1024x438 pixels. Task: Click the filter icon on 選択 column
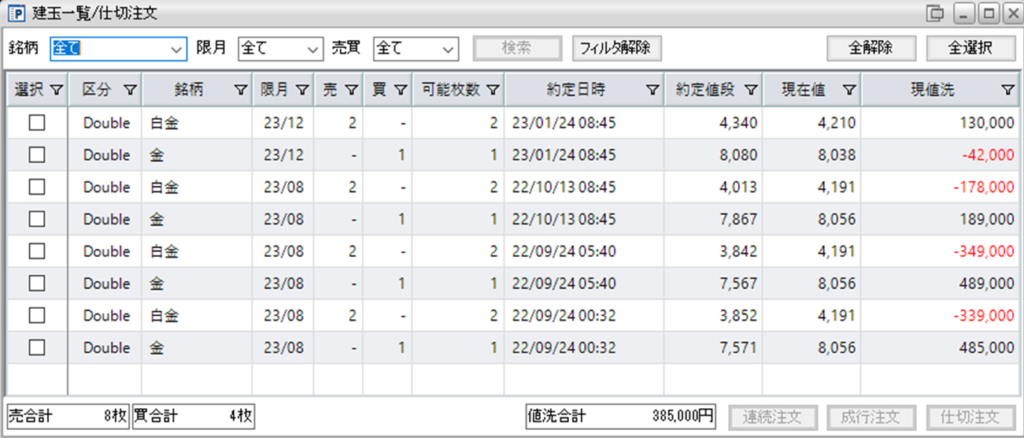click(x=57, y=91)
